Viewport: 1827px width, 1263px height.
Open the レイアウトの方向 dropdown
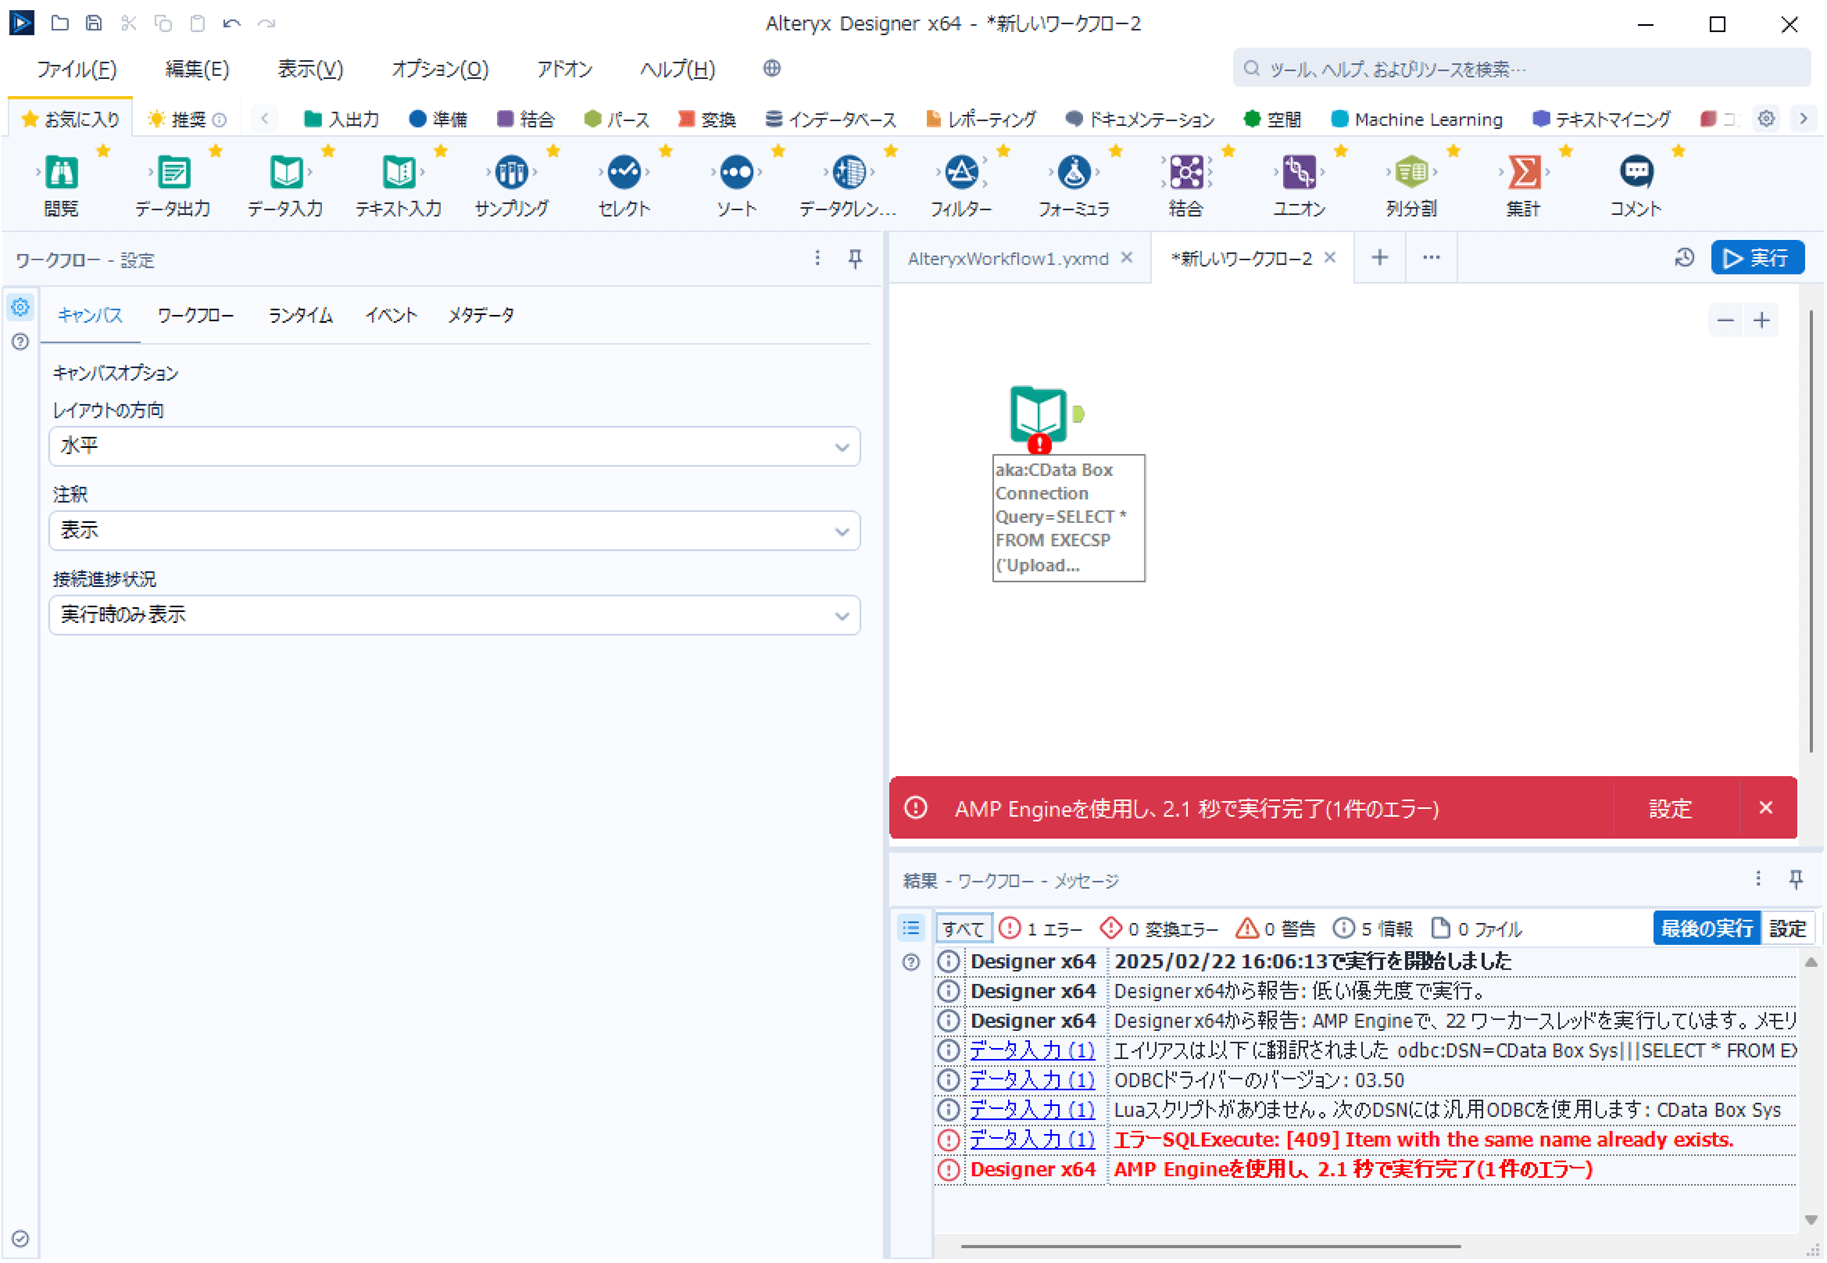tap(455, 447)
